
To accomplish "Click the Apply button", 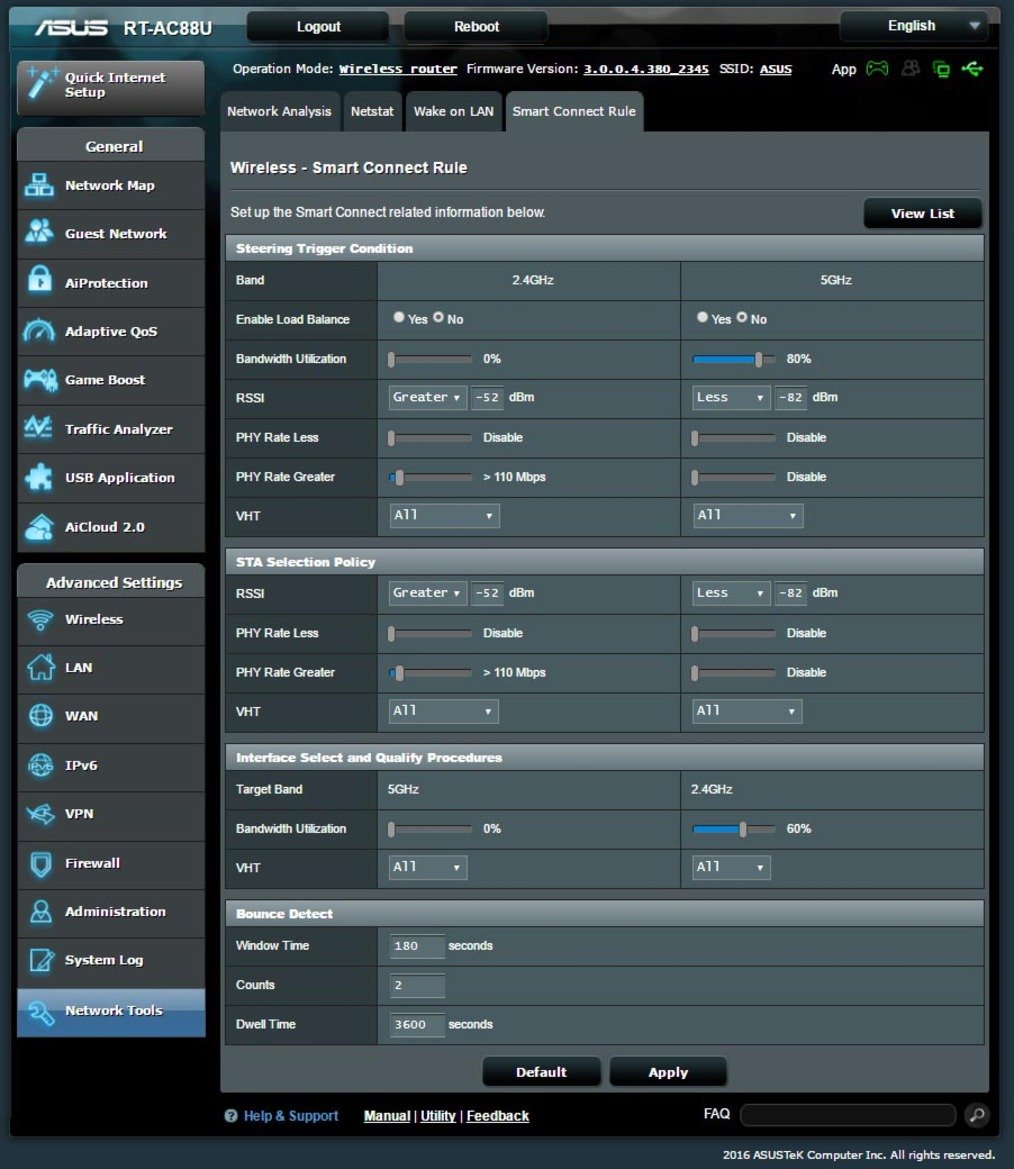I will click(668, 1072).
